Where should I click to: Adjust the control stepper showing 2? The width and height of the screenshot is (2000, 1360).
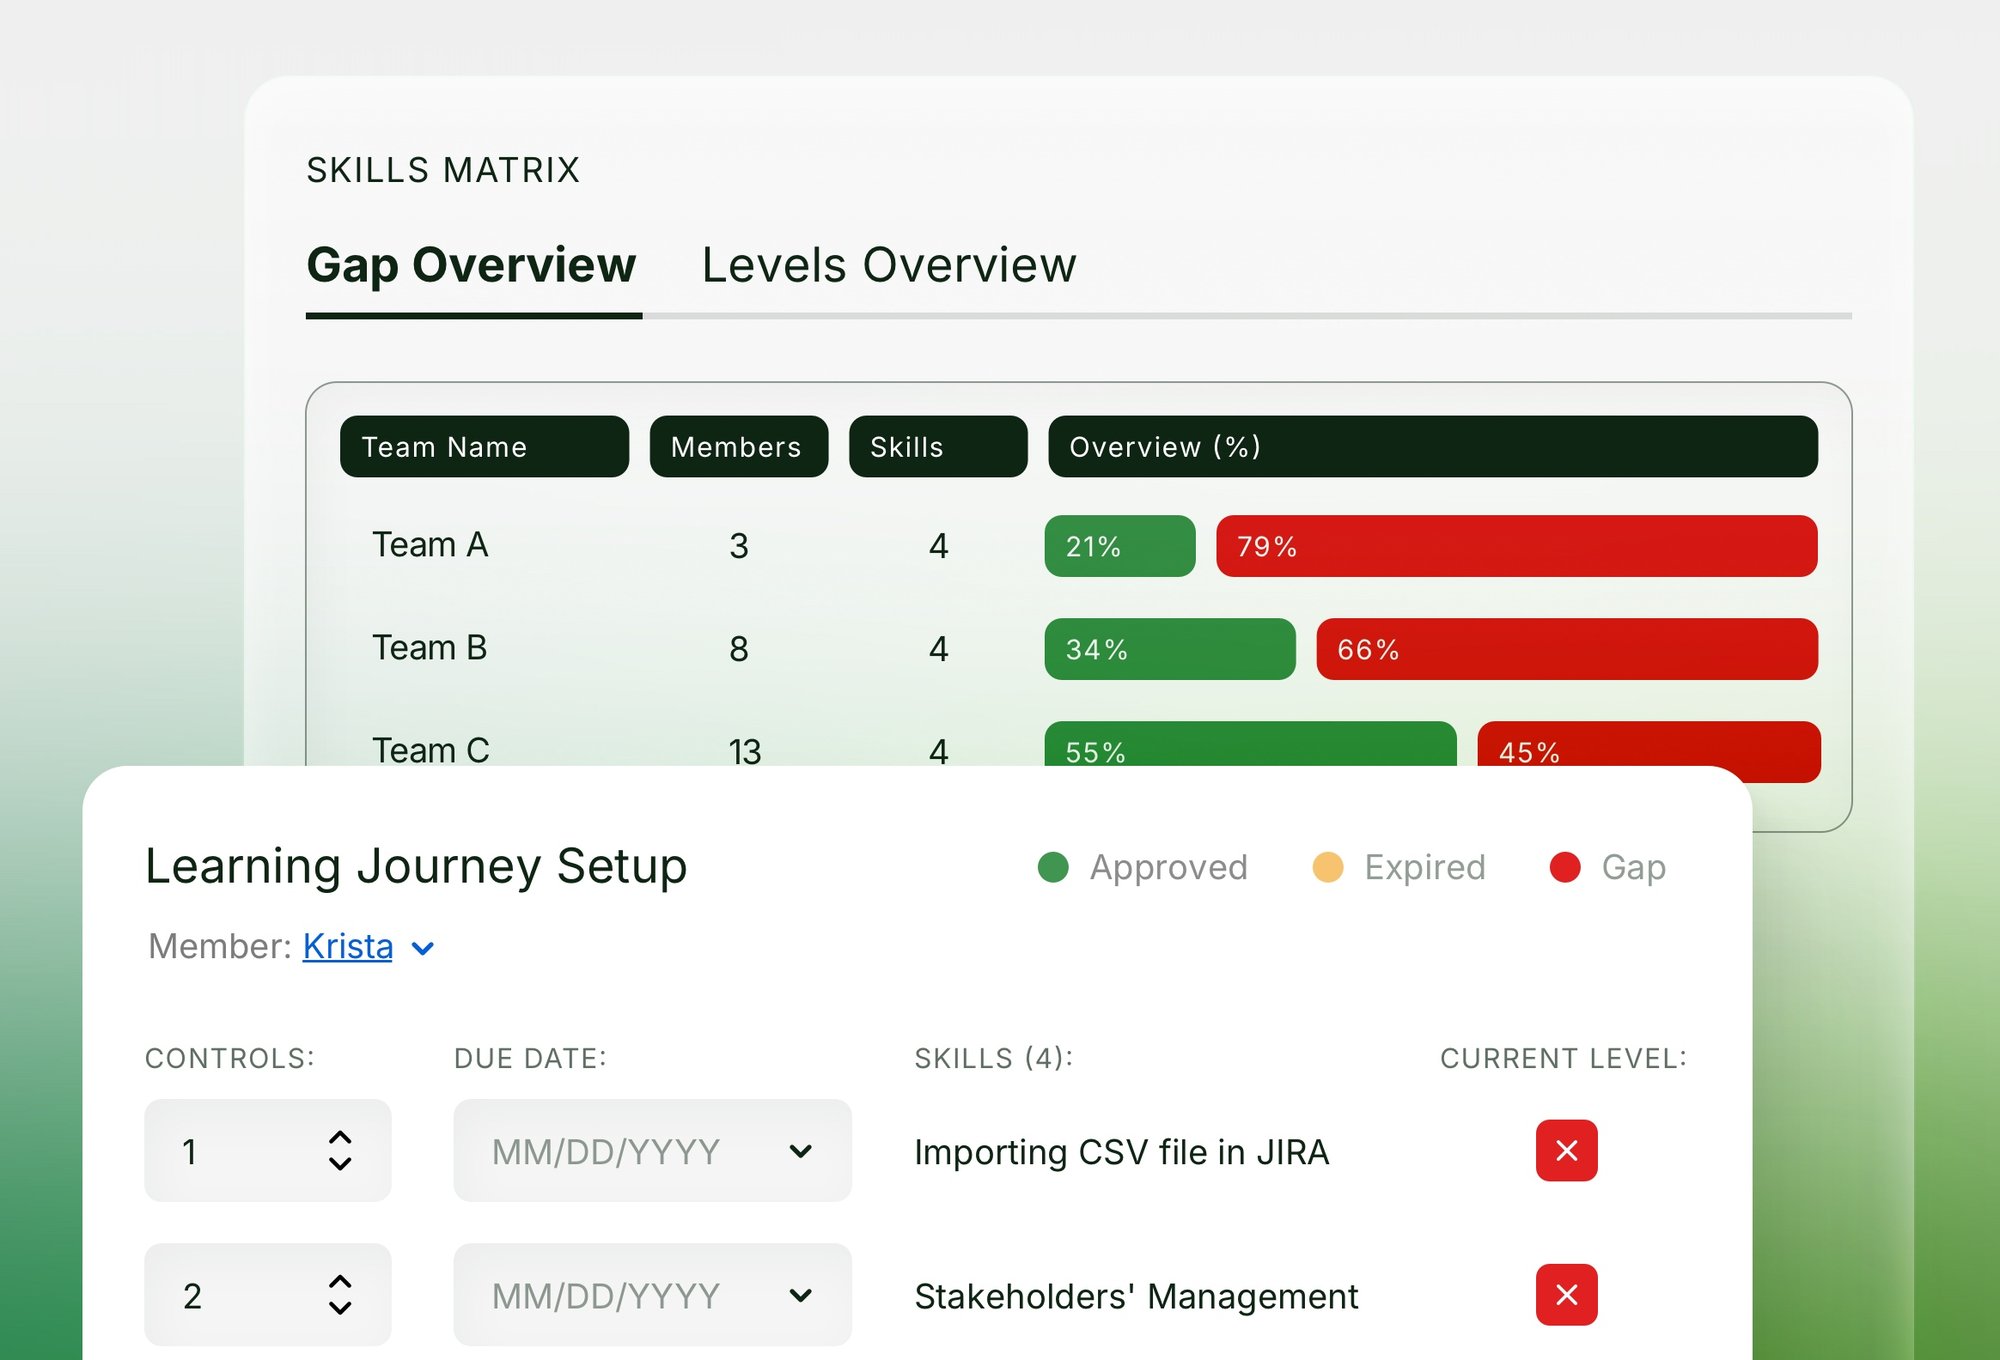340,1294
